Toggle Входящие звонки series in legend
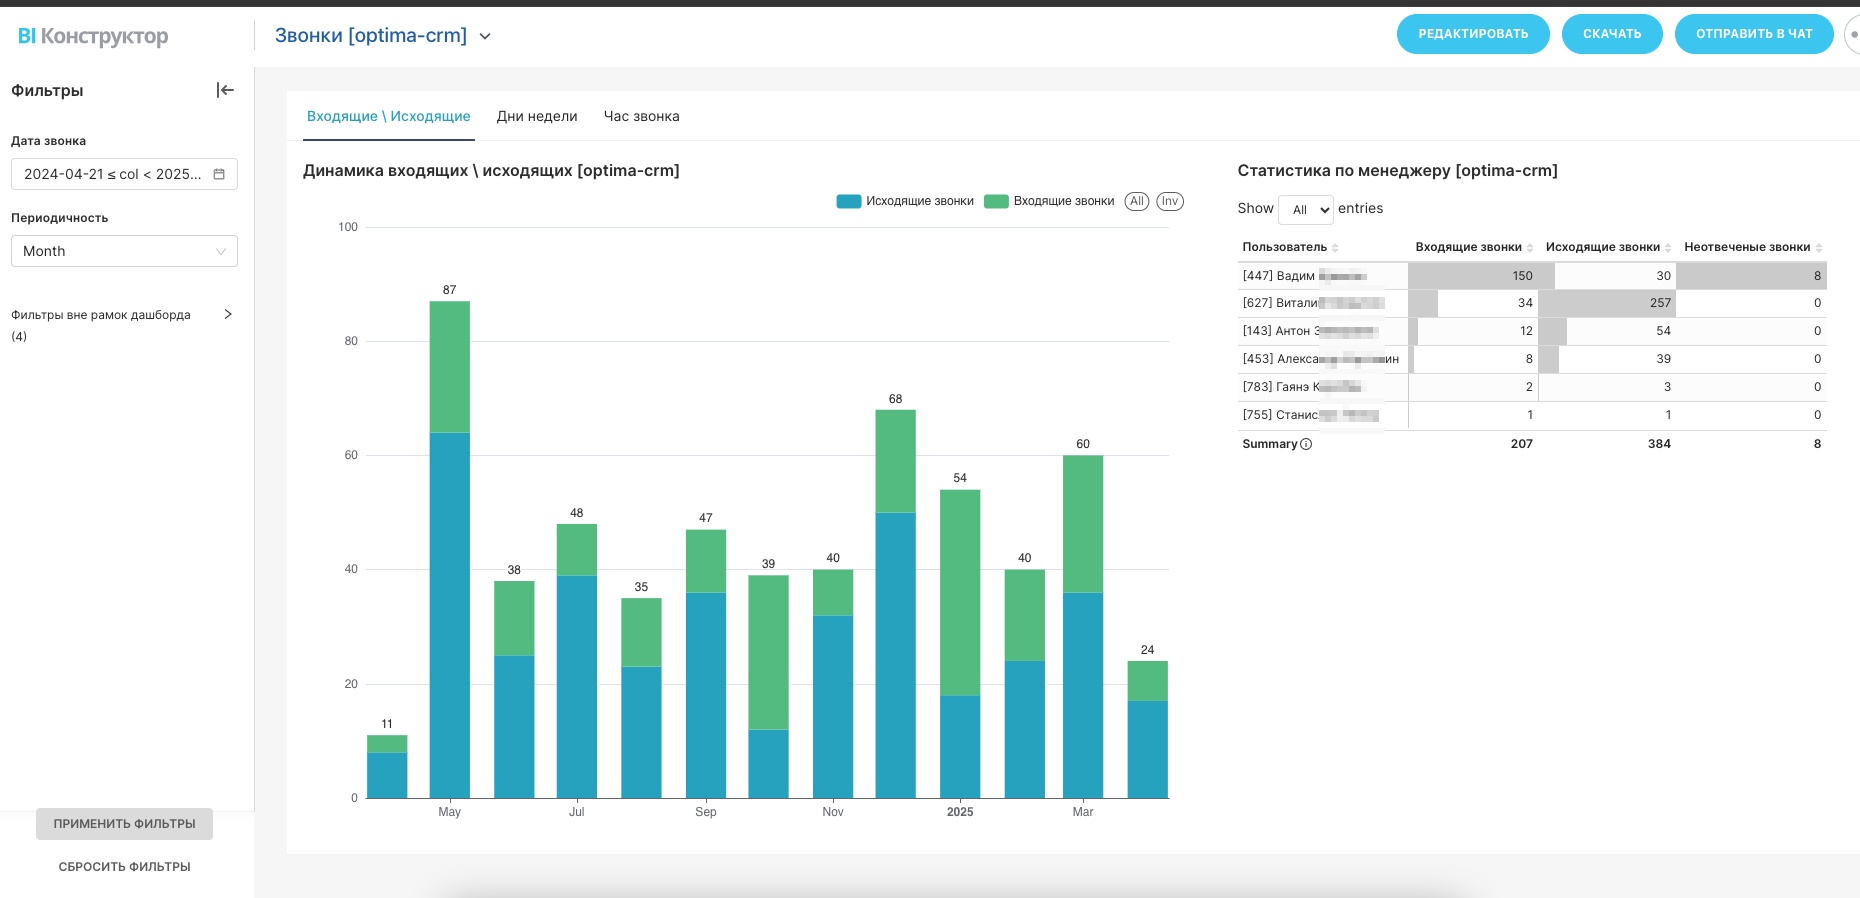The image size is (1860, 898). (1050, 201)
